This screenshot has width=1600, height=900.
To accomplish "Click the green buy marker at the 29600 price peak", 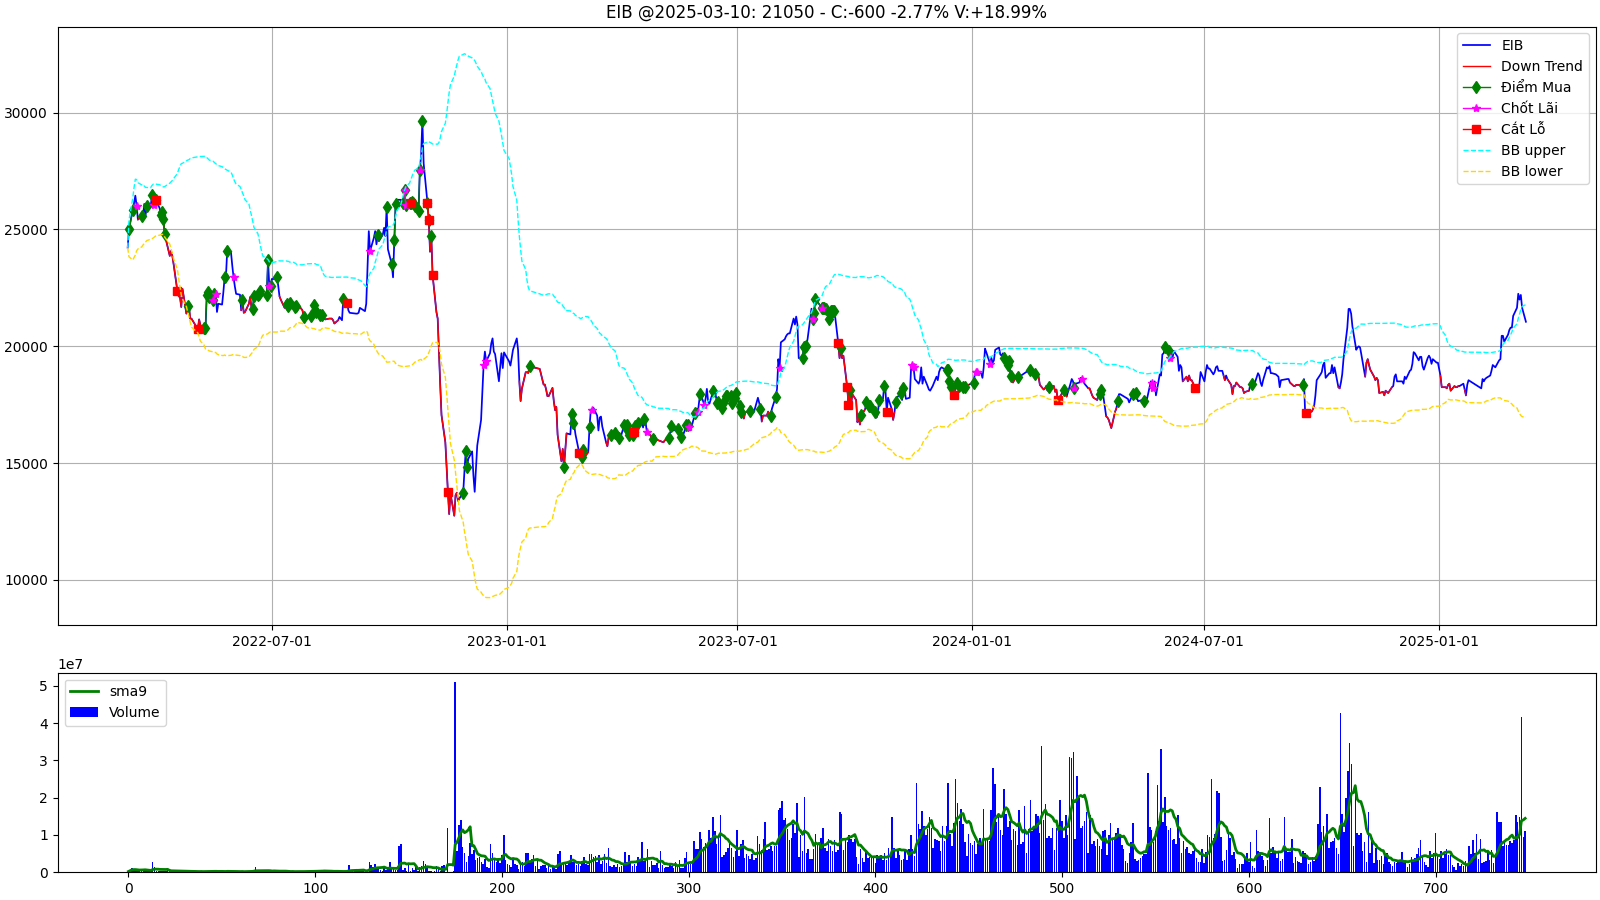I will [x=422, y=121].
